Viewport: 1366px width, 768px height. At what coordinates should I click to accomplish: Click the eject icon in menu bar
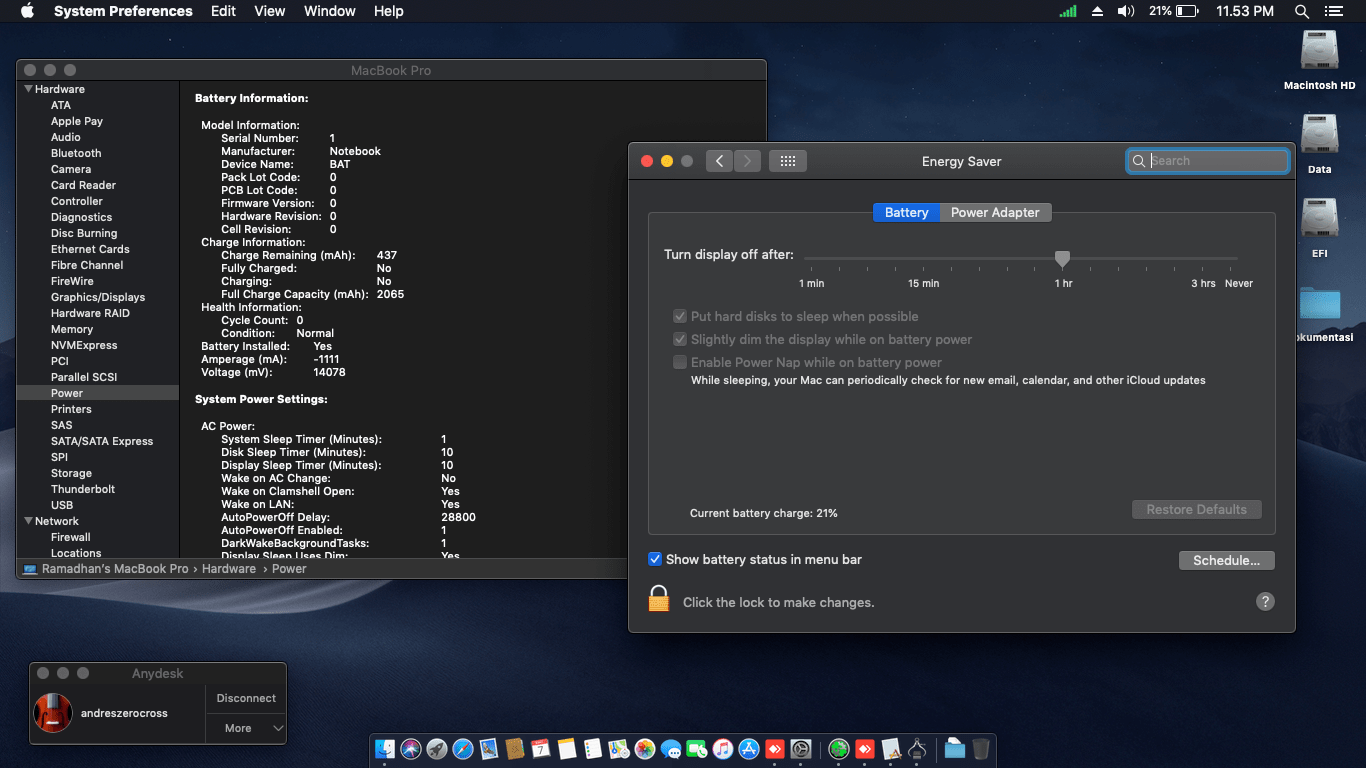1097,11
